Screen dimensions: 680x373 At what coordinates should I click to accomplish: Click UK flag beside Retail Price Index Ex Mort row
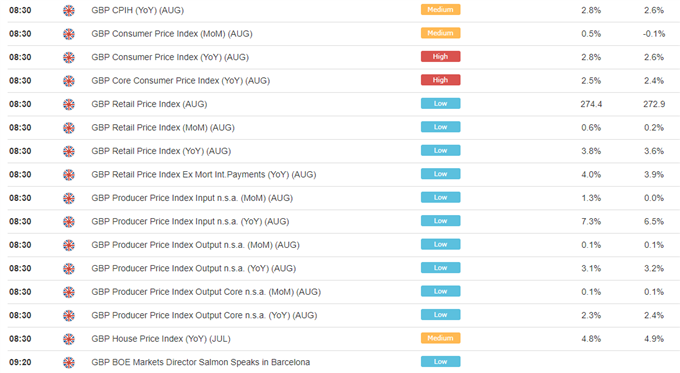coord(69,175)
